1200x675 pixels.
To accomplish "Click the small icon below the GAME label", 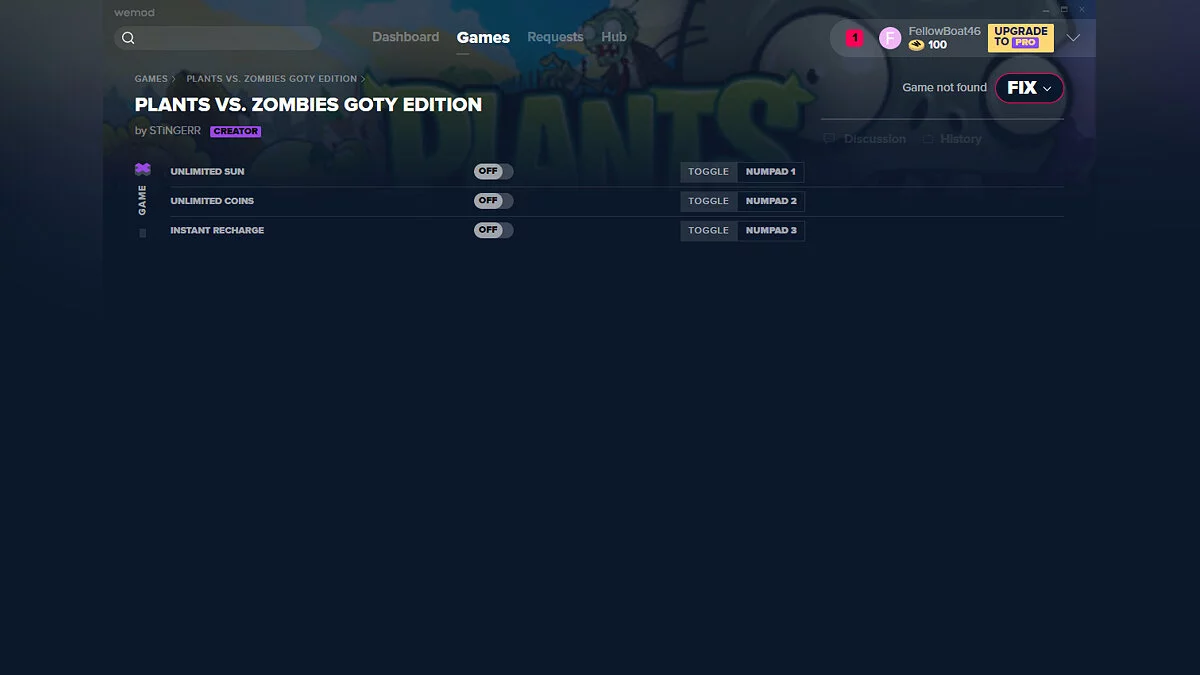I will coord(143,233).
